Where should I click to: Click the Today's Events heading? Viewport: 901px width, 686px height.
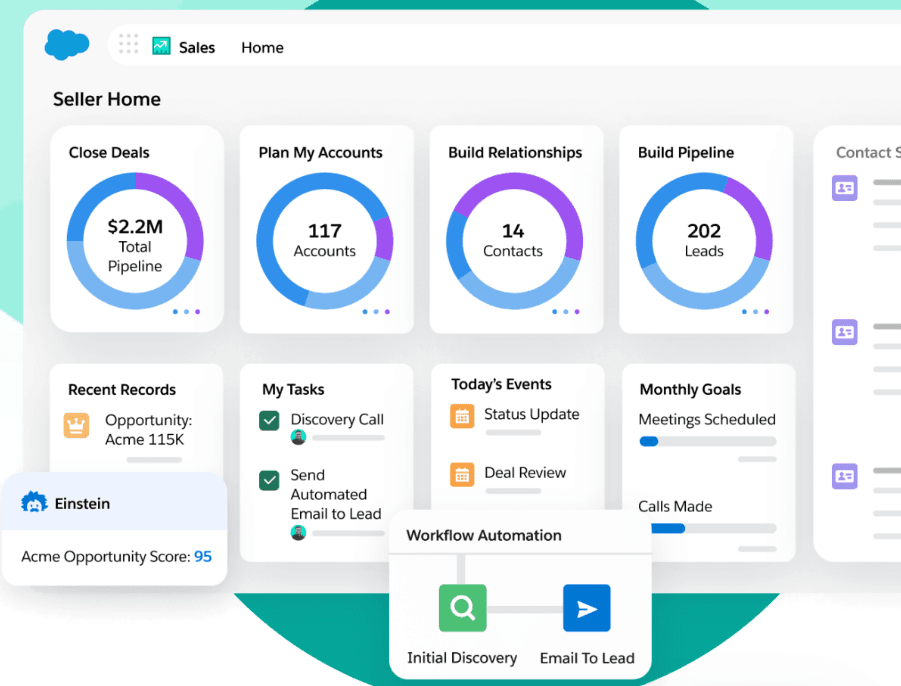501,384
